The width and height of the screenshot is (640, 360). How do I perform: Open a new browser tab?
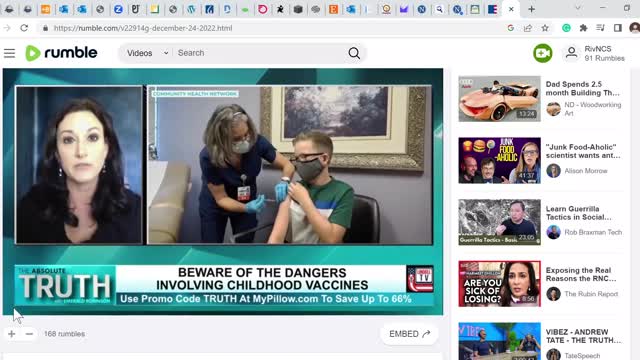pos(531,9)
